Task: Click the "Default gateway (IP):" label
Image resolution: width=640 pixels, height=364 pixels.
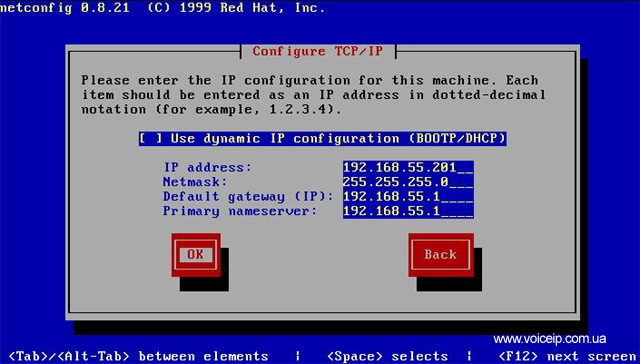Action: tap(248, 197)
